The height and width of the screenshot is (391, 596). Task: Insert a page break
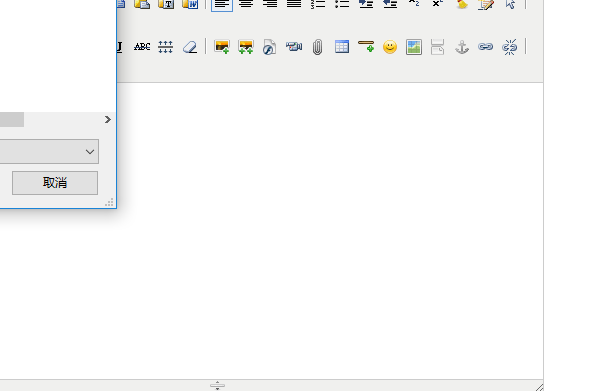[x=437, y=47]
